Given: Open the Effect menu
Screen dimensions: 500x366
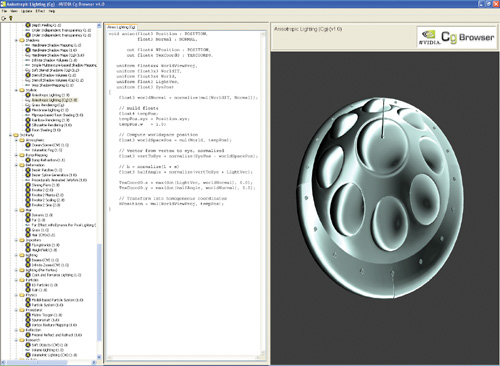Looking at the screenshot, I should (40, 11).
